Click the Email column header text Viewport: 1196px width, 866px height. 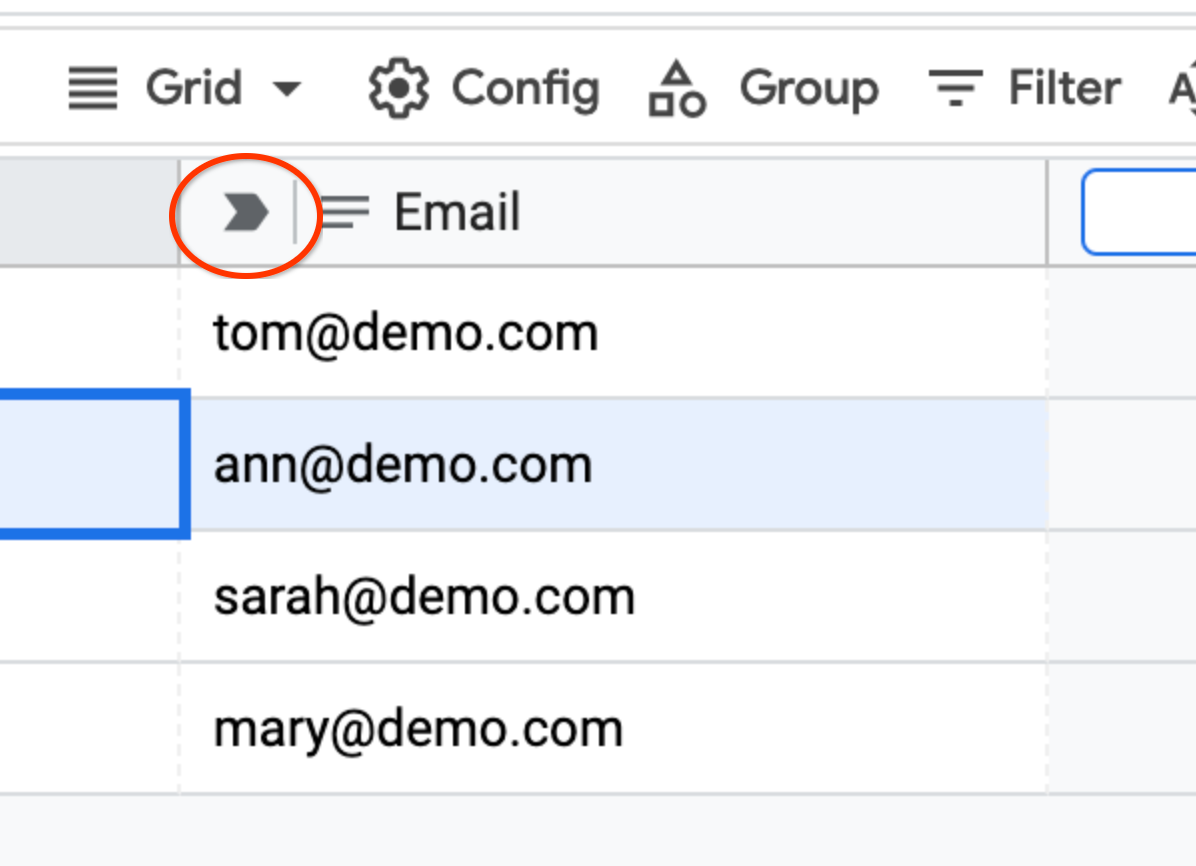456,212
